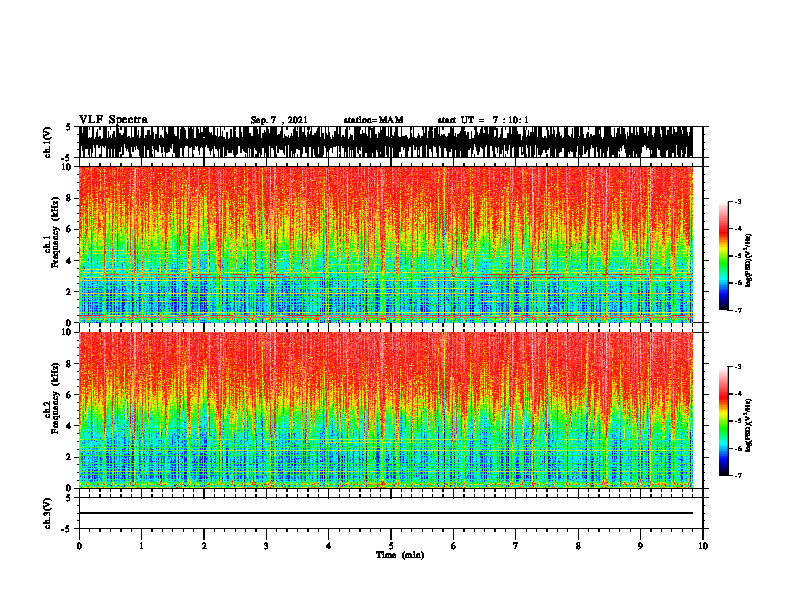Click inside the ch.1 spectrogram panel
This screenshot has height=612, width=792.
tap(385, 244)
